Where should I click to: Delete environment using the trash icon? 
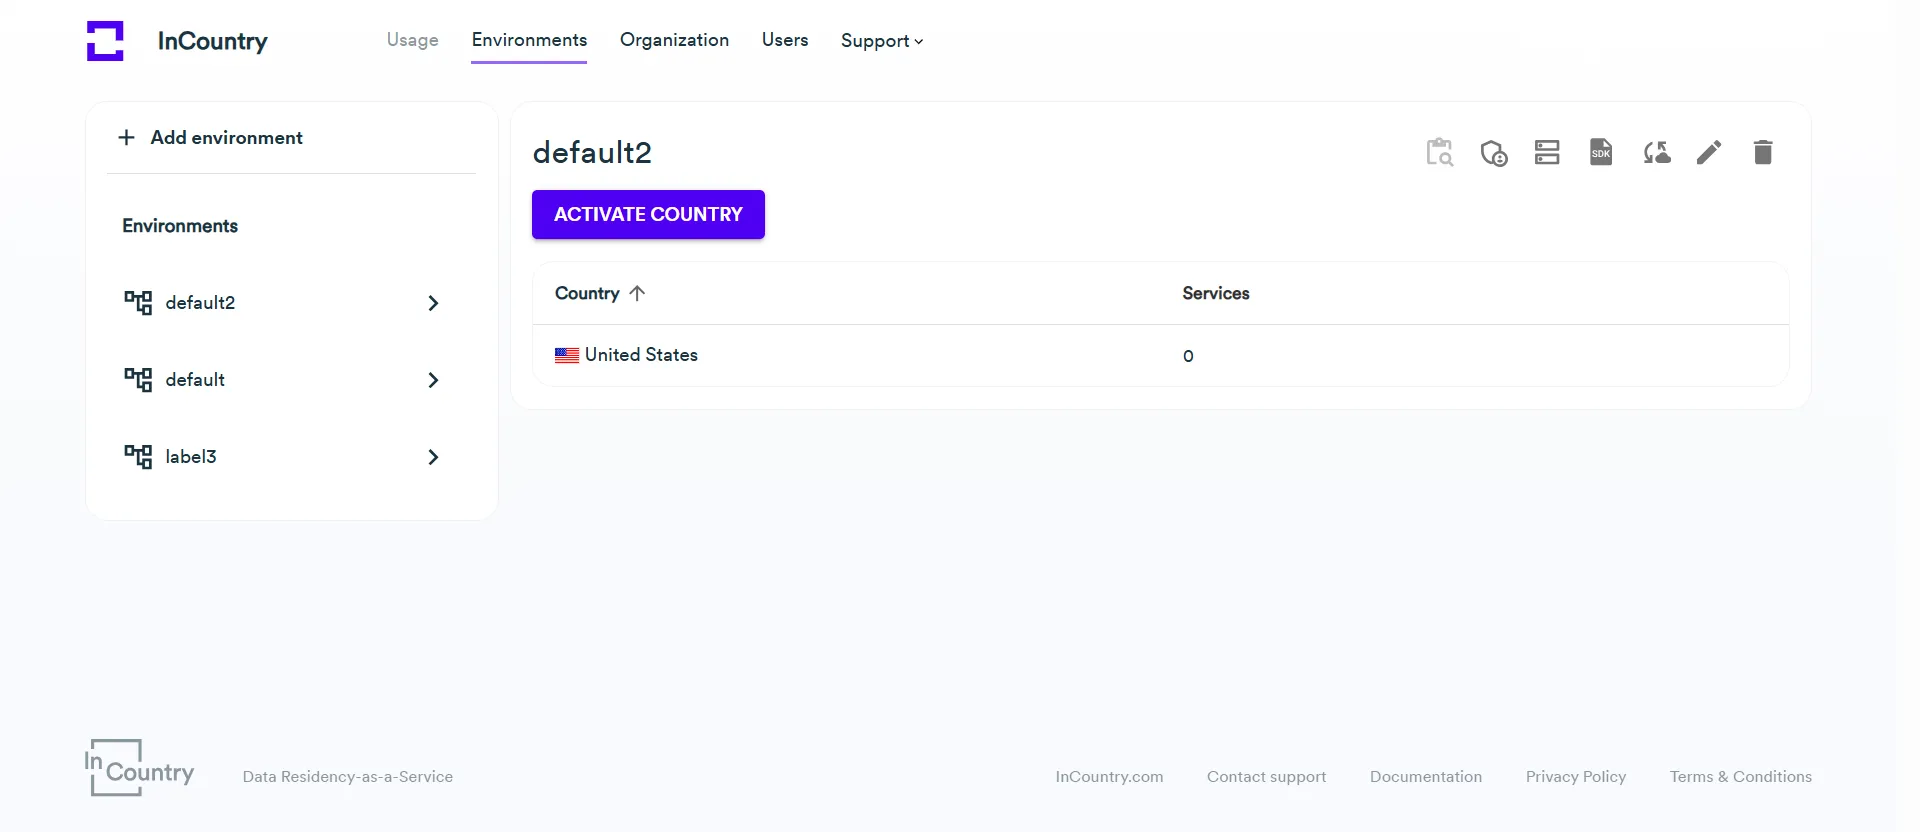coord(1763,153)
